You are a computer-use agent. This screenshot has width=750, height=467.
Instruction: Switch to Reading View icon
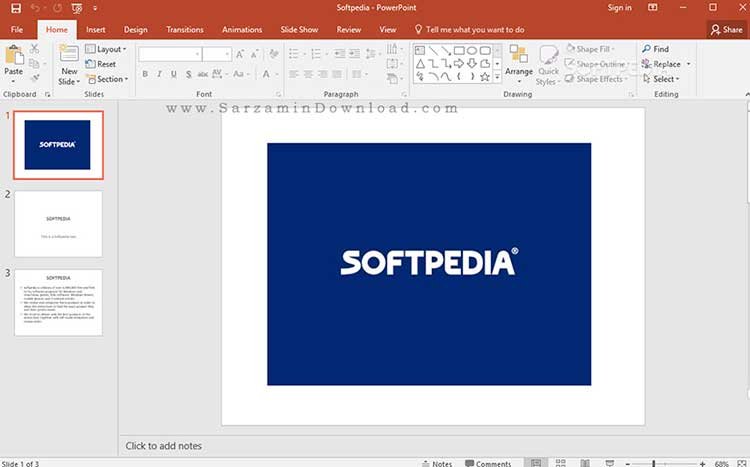pos(585,463)
